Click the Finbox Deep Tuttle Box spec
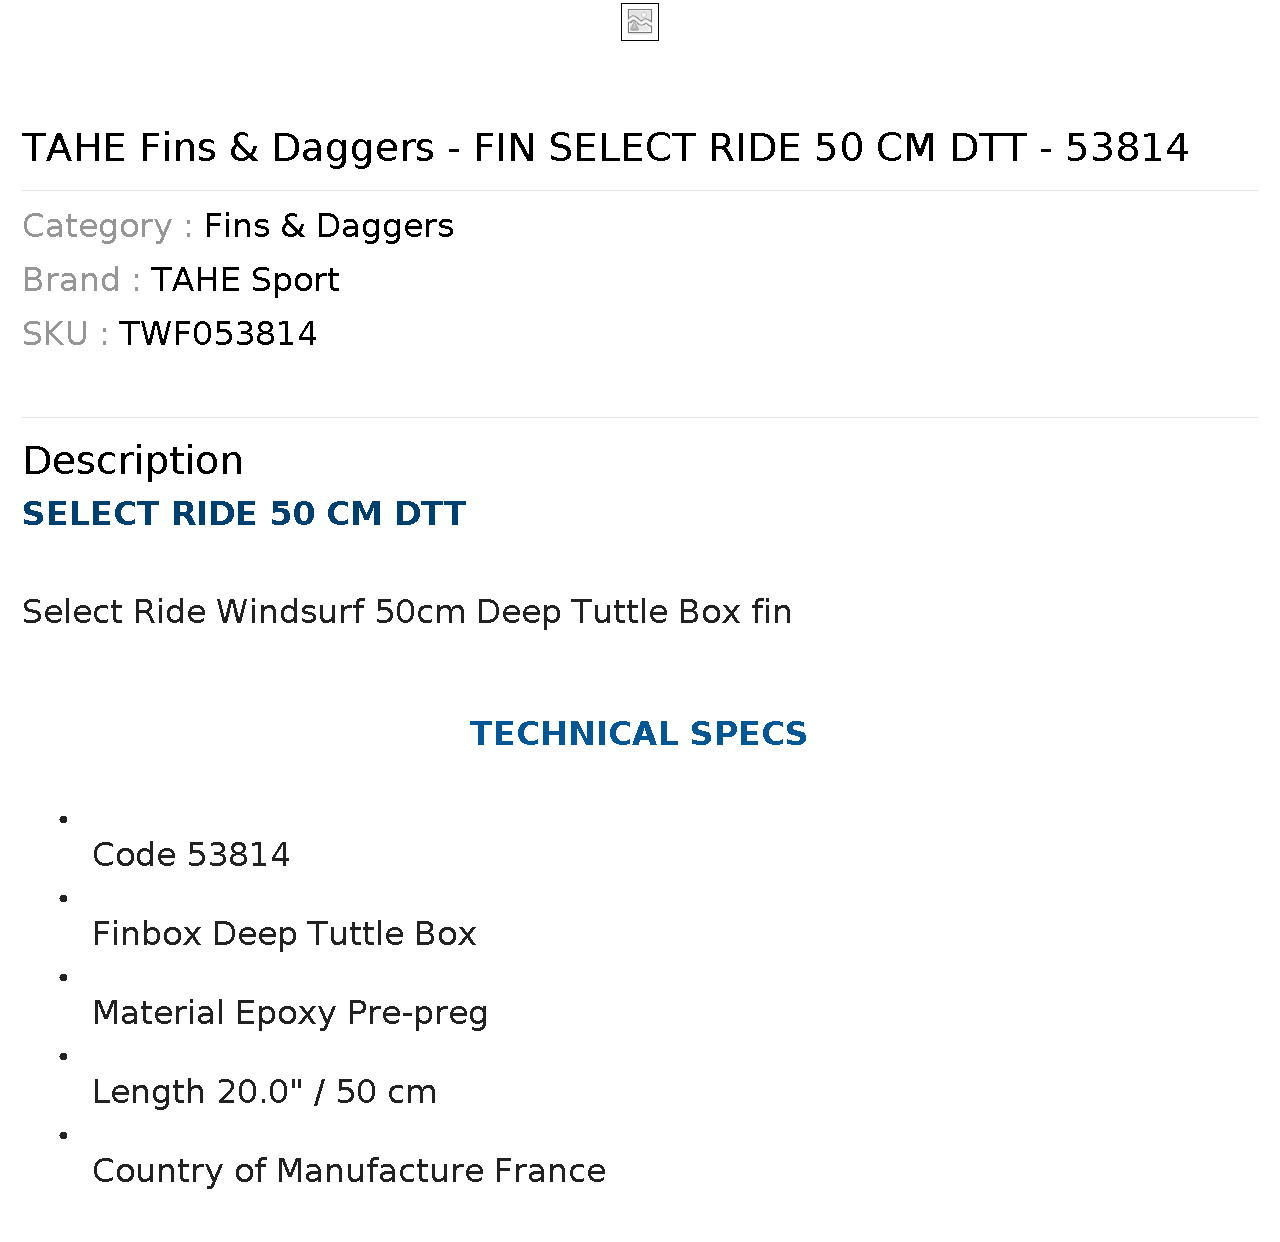 tap(284, 934)
